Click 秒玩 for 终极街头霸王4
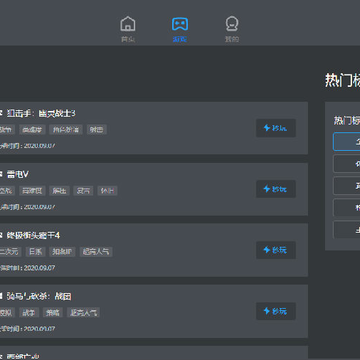 pyautogui.click(x=276, y=250)
